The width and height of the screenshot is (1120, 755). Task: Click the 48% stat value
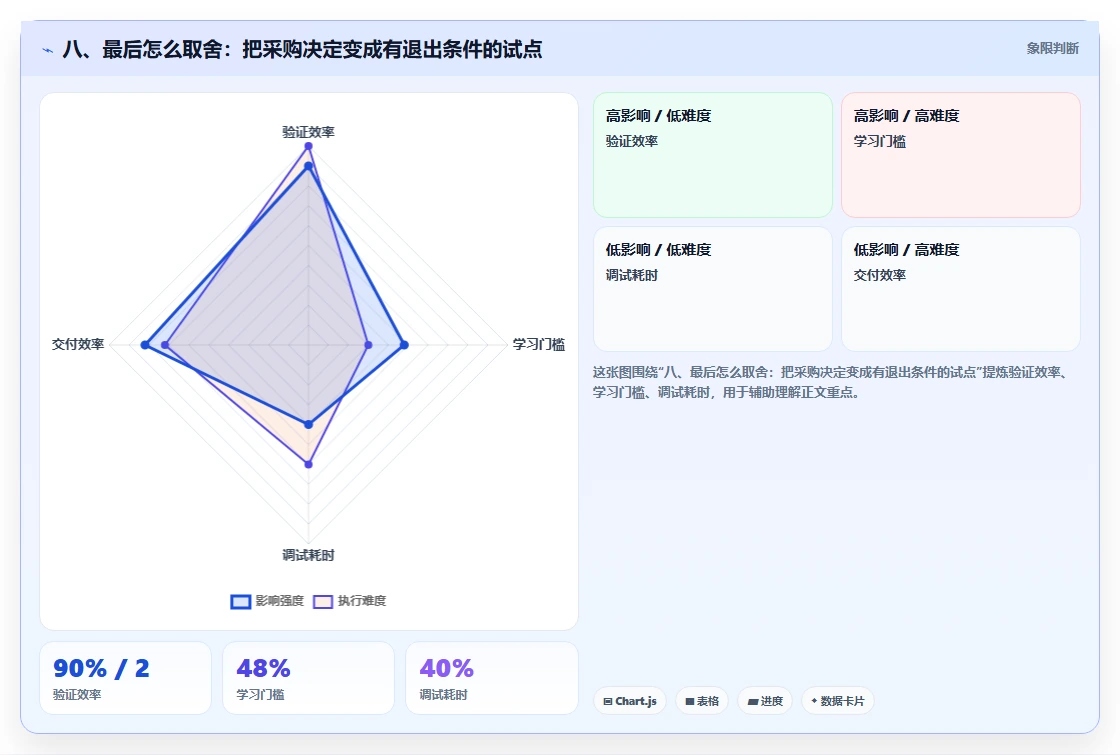264,669
